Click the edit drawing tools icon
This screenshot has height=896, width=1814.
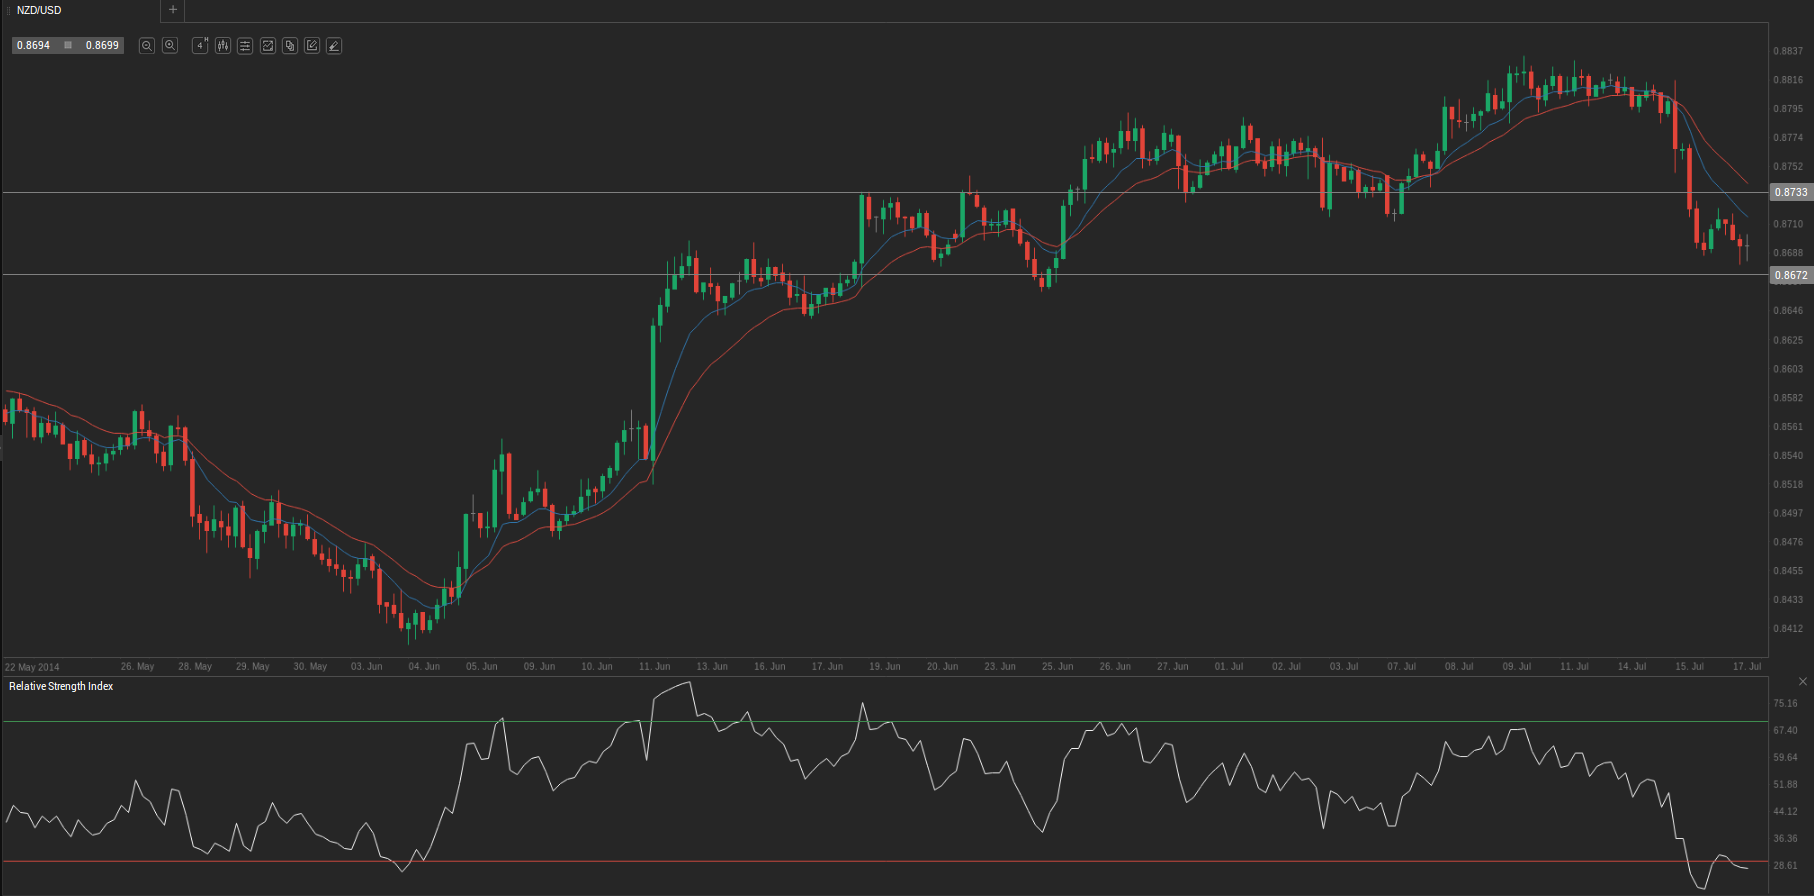[x=312, y=46]
